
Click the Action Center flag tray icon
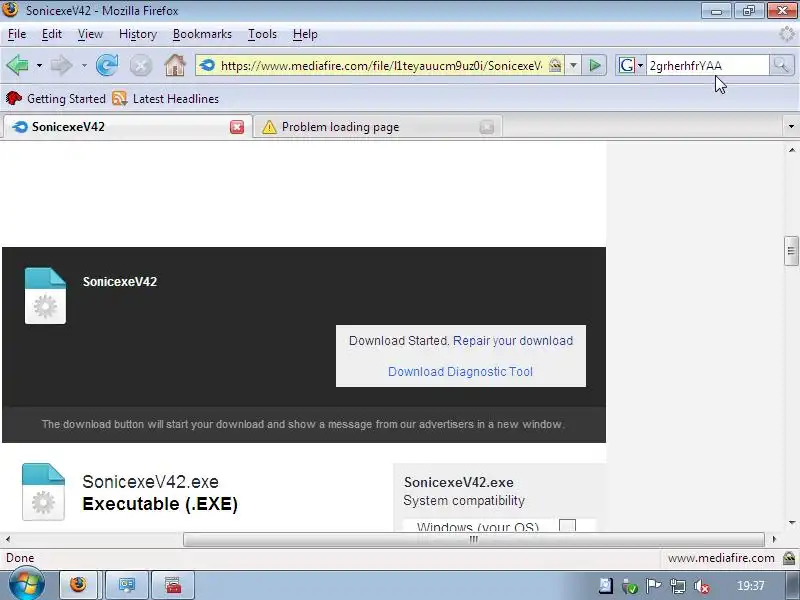coord(654,586)
